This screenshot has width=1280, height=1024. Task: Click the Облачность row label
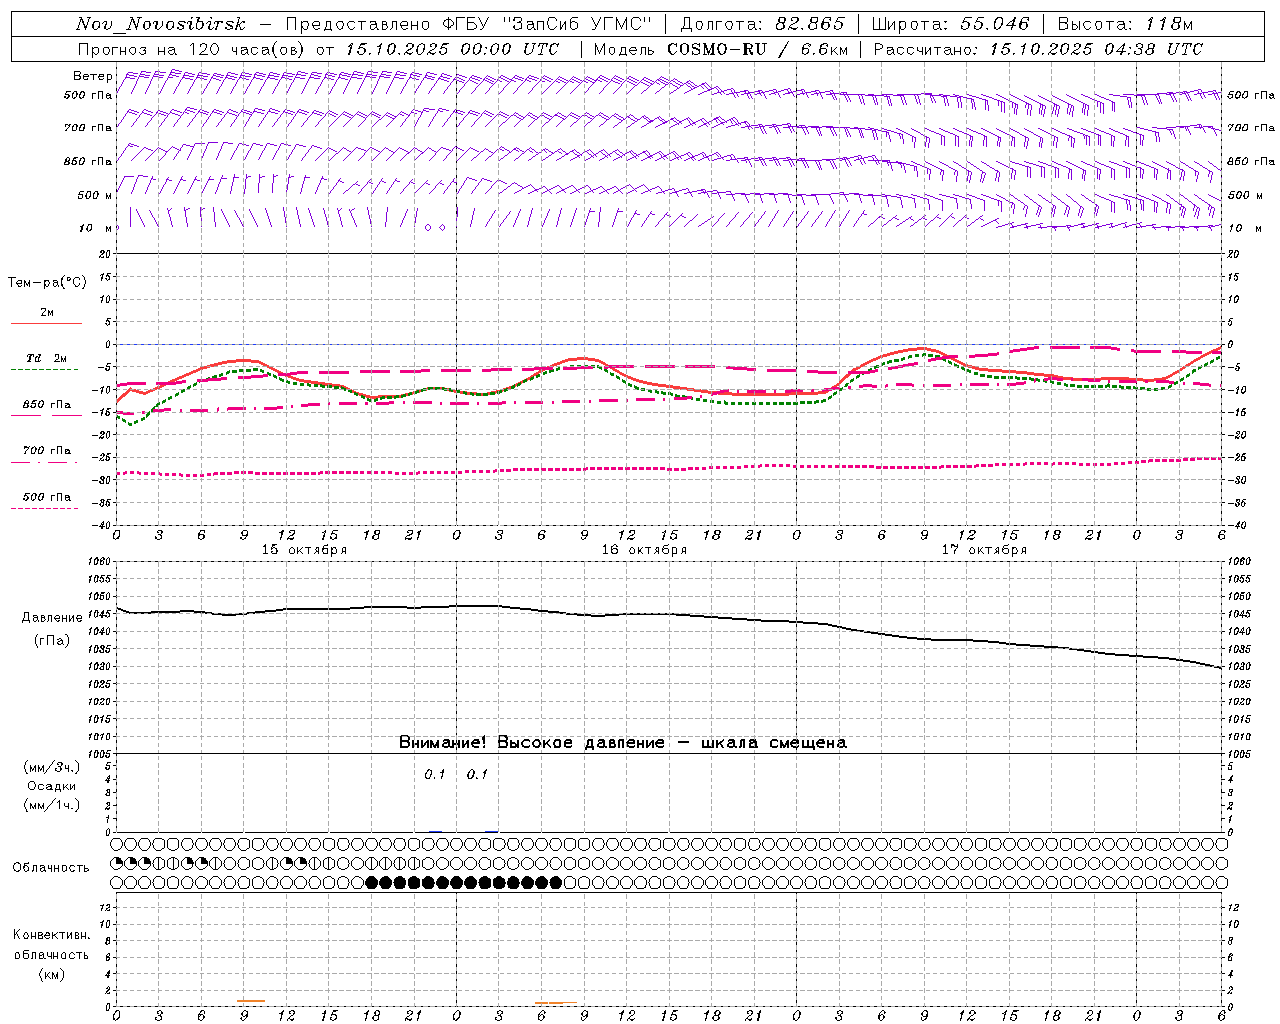tap(50, 867)
